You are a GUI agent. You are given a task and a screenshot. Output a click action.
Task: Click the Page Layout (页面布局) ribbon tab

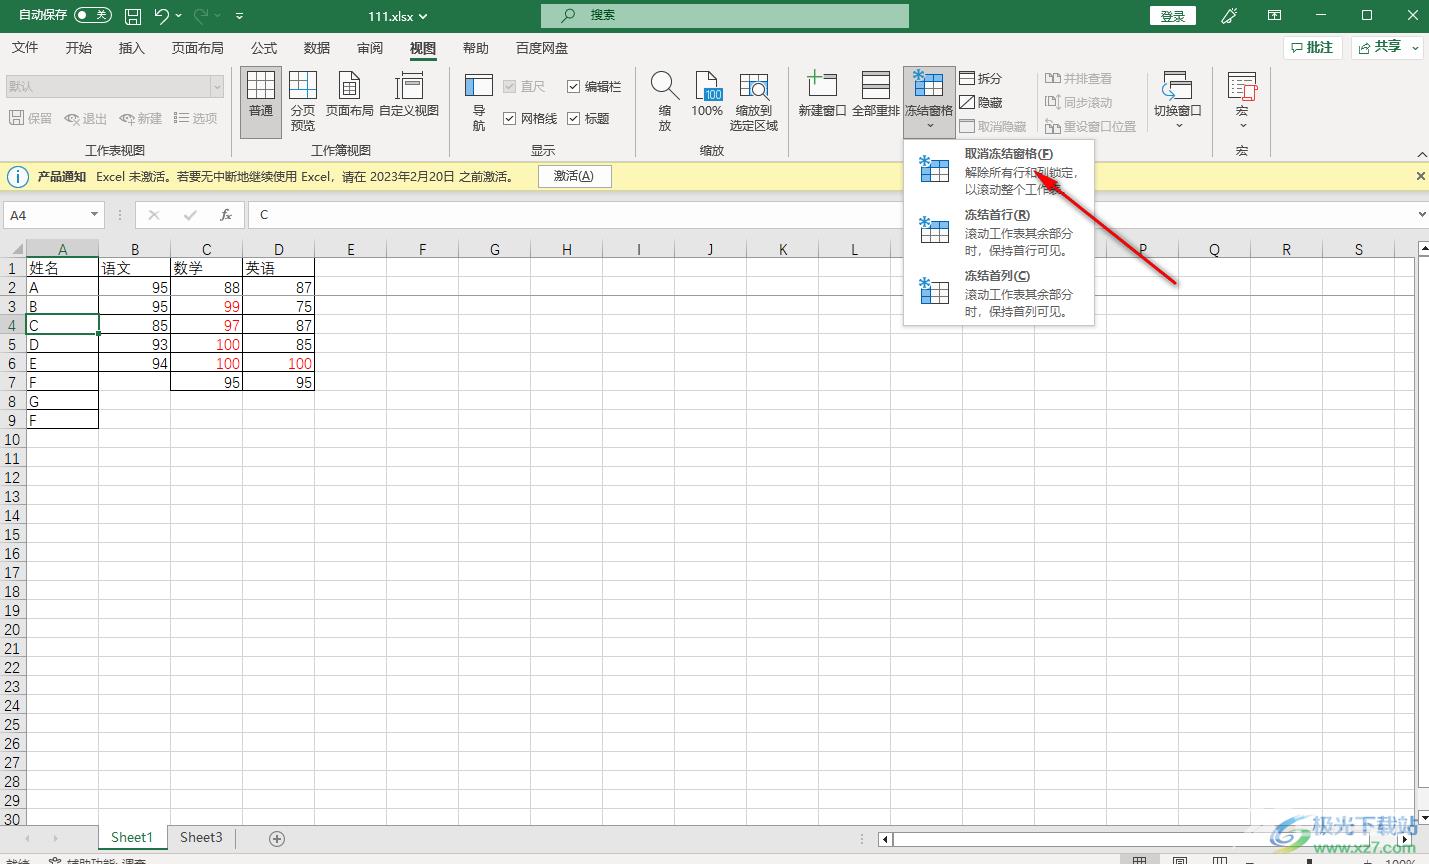click(198, 48)
